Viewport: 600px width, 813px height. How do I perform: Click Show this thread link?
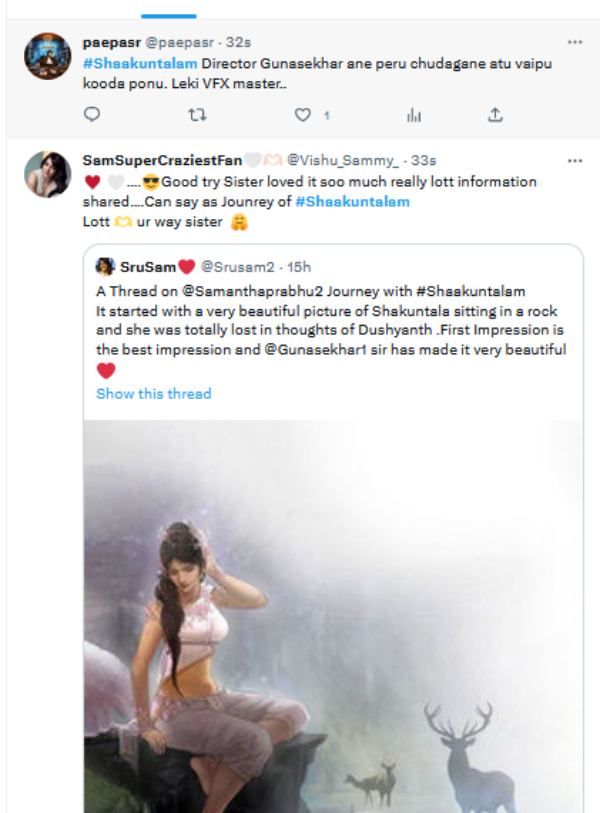coord(153,394)
